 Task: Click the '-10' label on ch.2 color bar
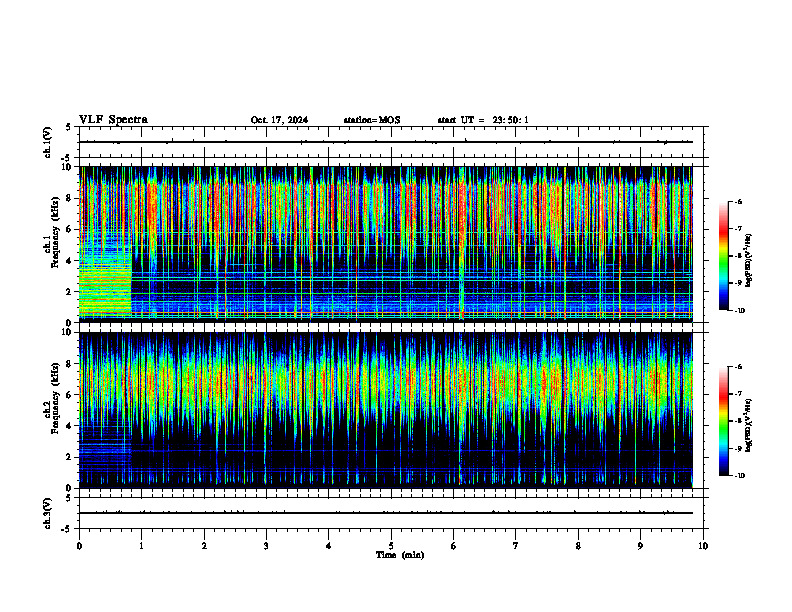point(739,476)
